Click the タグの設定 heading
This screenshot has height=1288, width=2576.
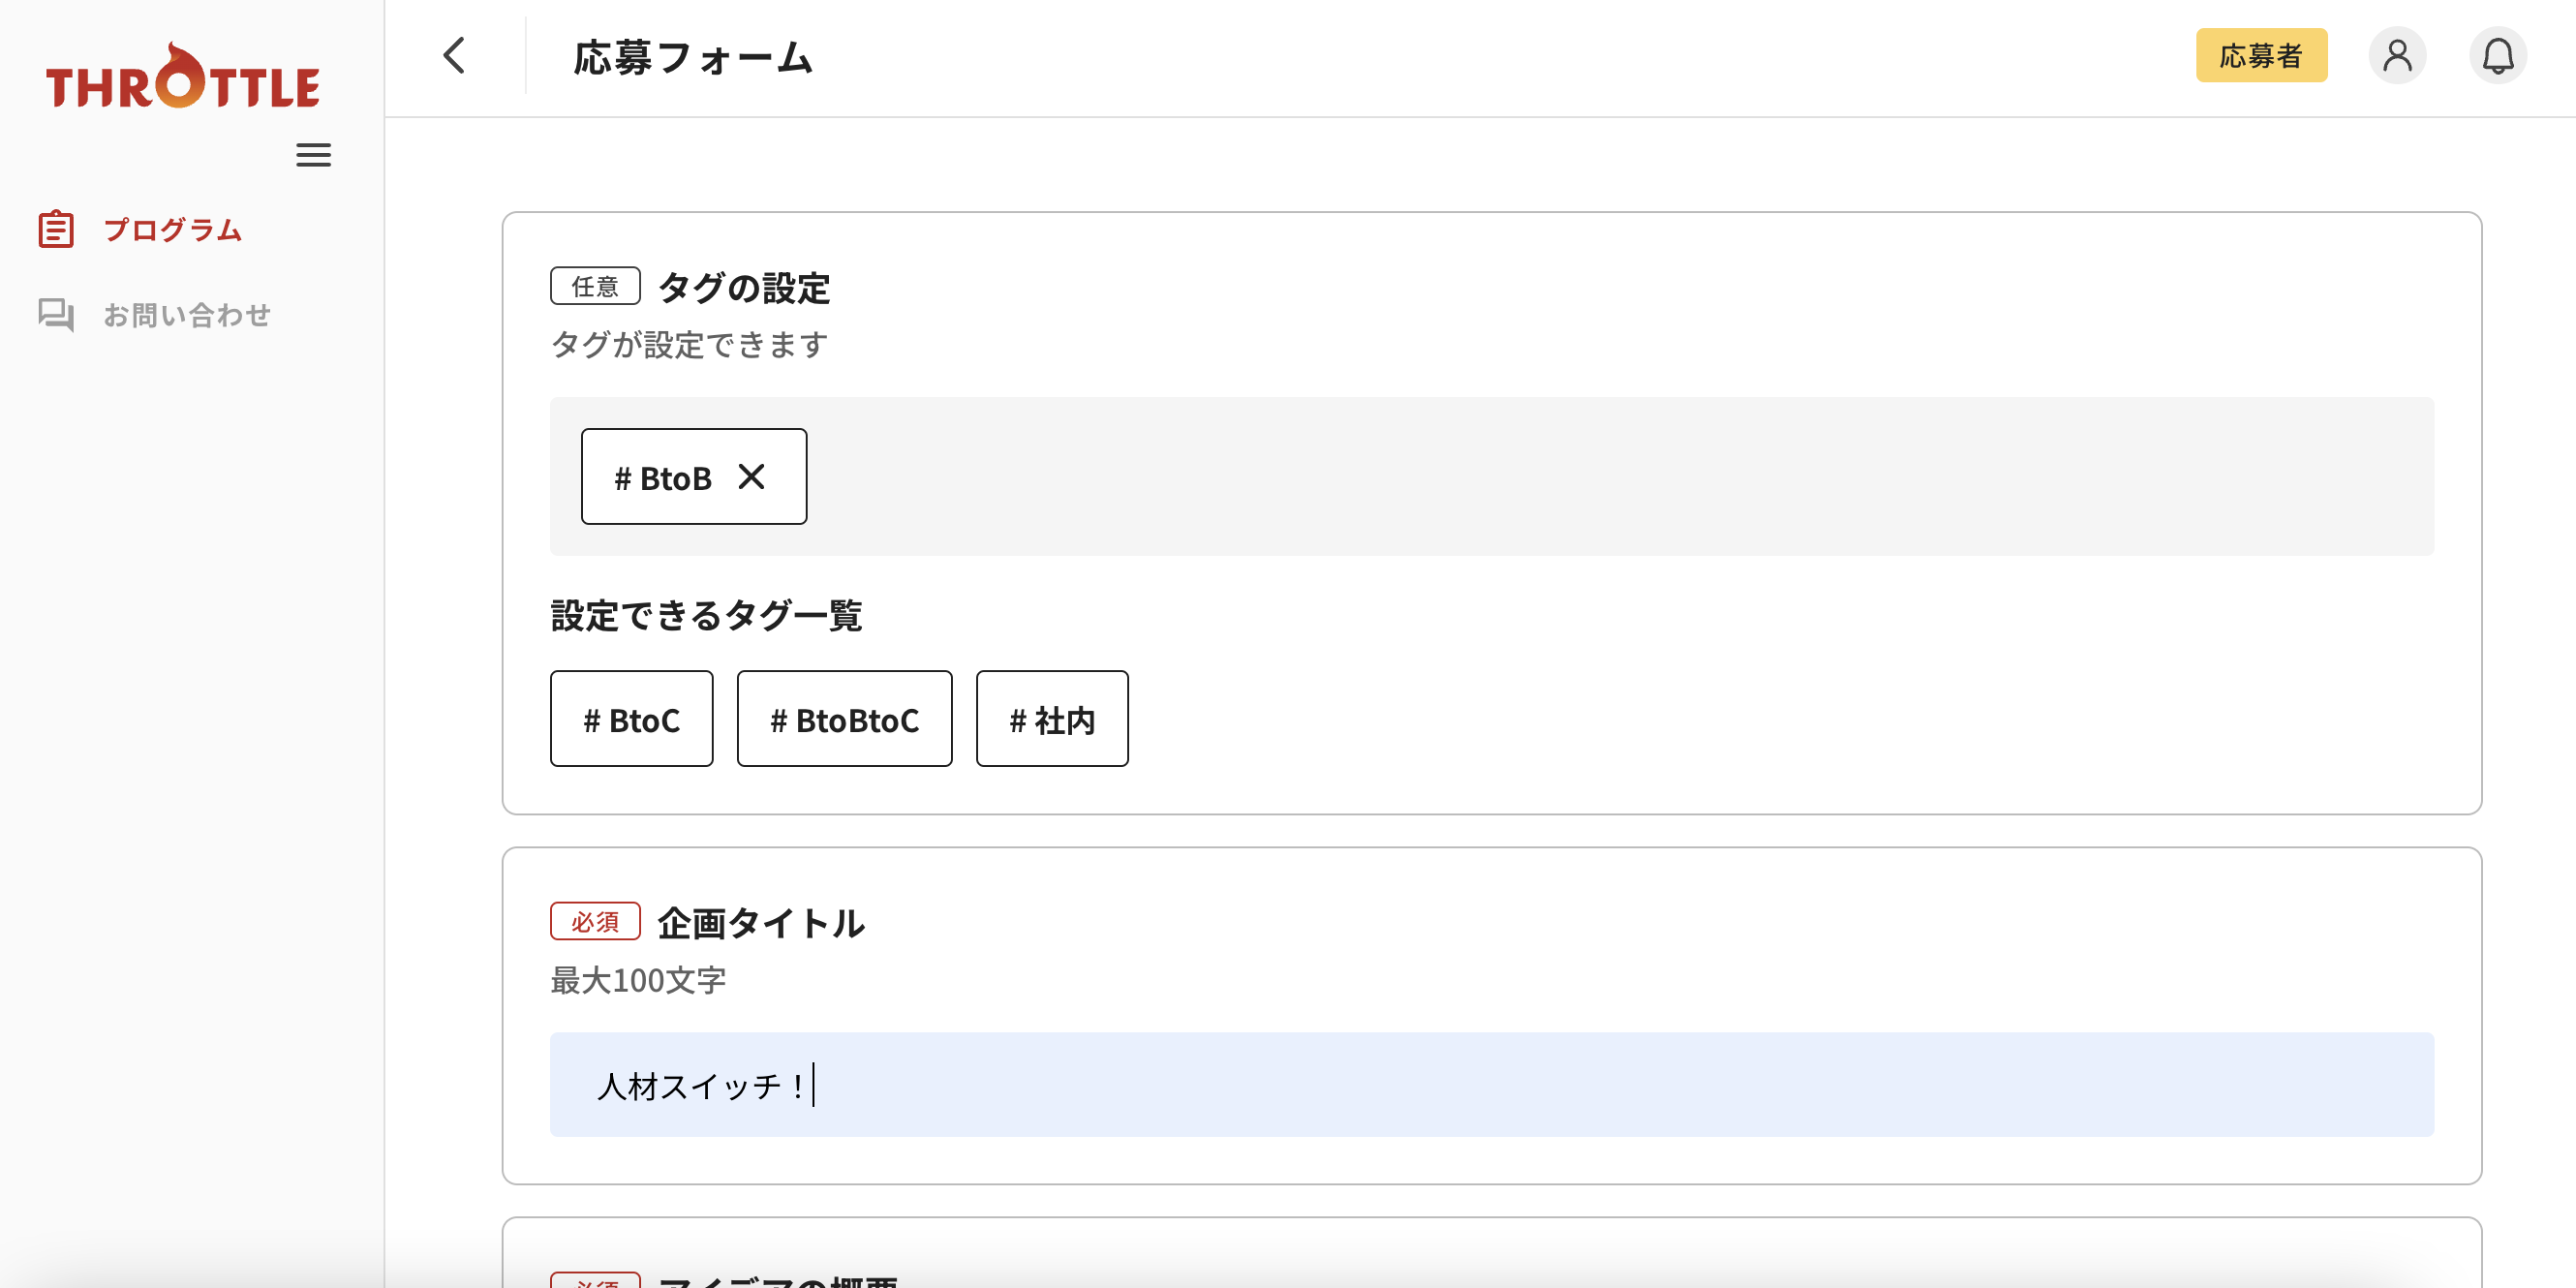coord(744,288)
